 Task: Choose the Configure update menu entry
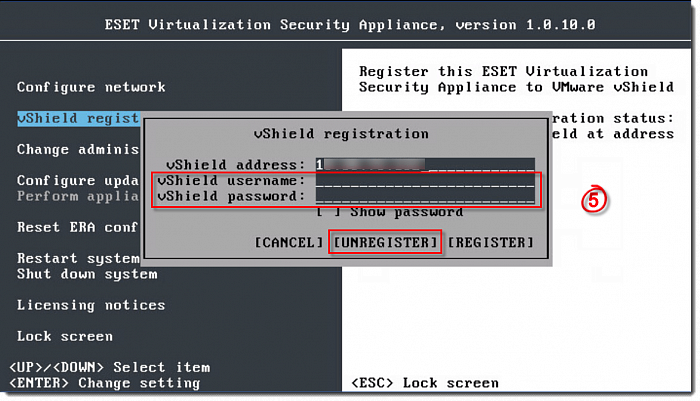pos(78,180)
